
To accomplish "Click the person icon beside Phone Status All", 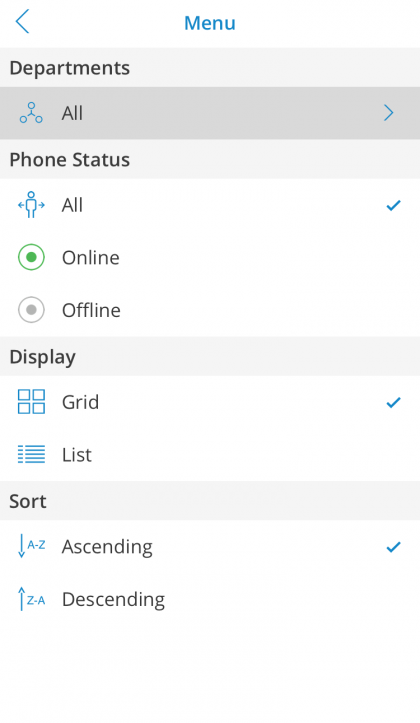I will (31, 205).
